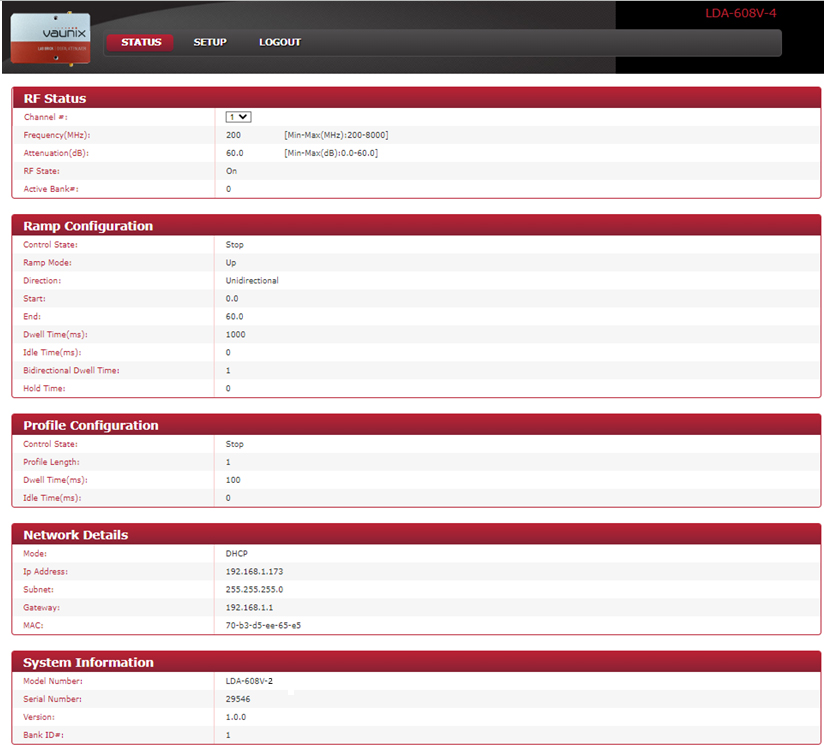Click the Gateway value 192.168.1.1
This screenshot has height=746, width=824.
pyautogui.click(x=250, y=608)
